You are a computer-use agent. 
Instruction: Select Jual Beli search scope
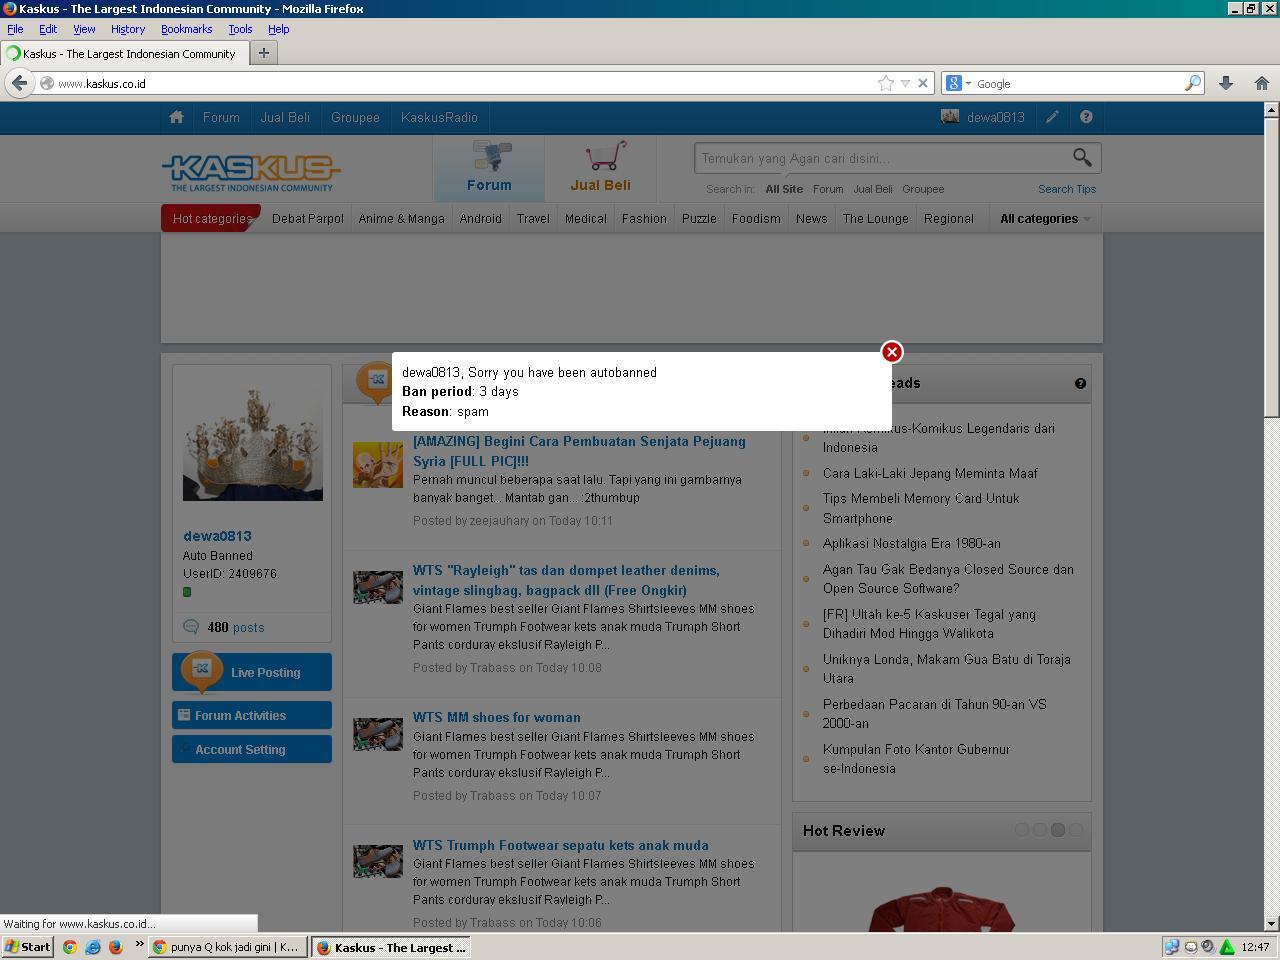click(872, 189)
